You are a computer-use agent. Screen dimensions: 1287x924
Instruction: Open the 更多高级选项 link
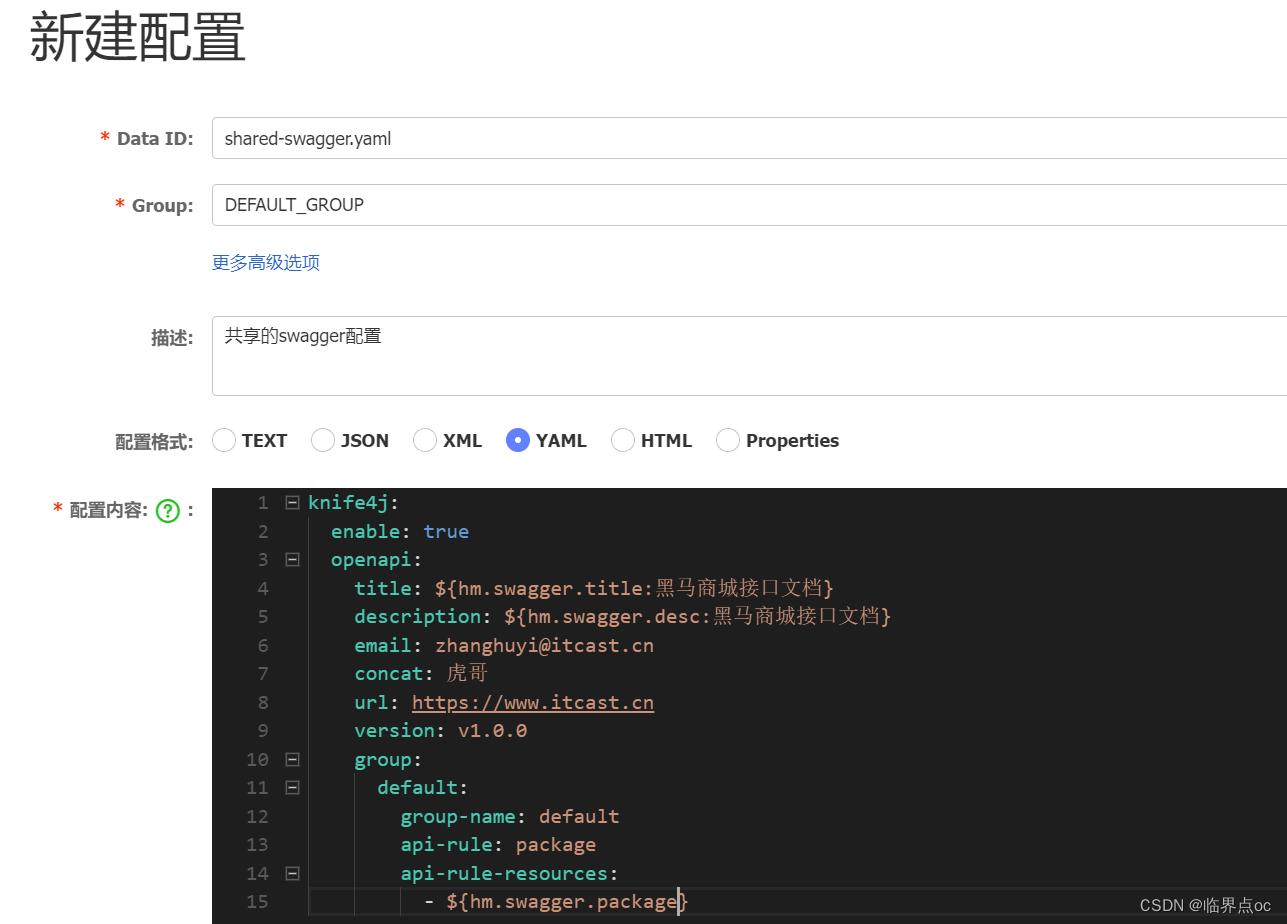point(266,263)
